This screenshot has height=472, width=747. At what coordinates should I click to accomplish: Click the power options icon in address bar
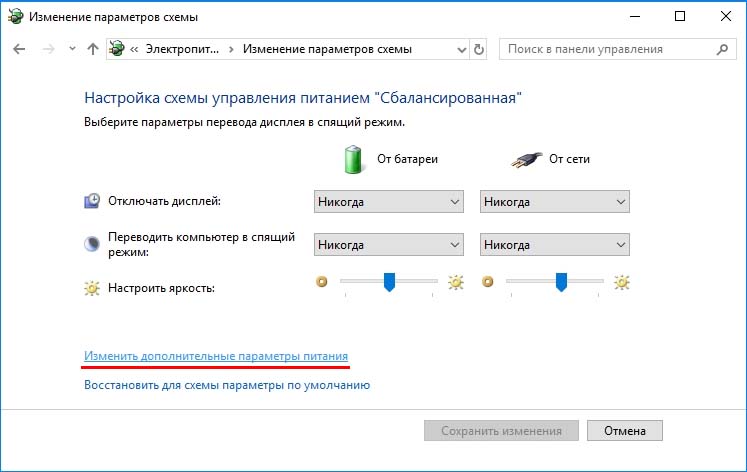pos(117,49)
